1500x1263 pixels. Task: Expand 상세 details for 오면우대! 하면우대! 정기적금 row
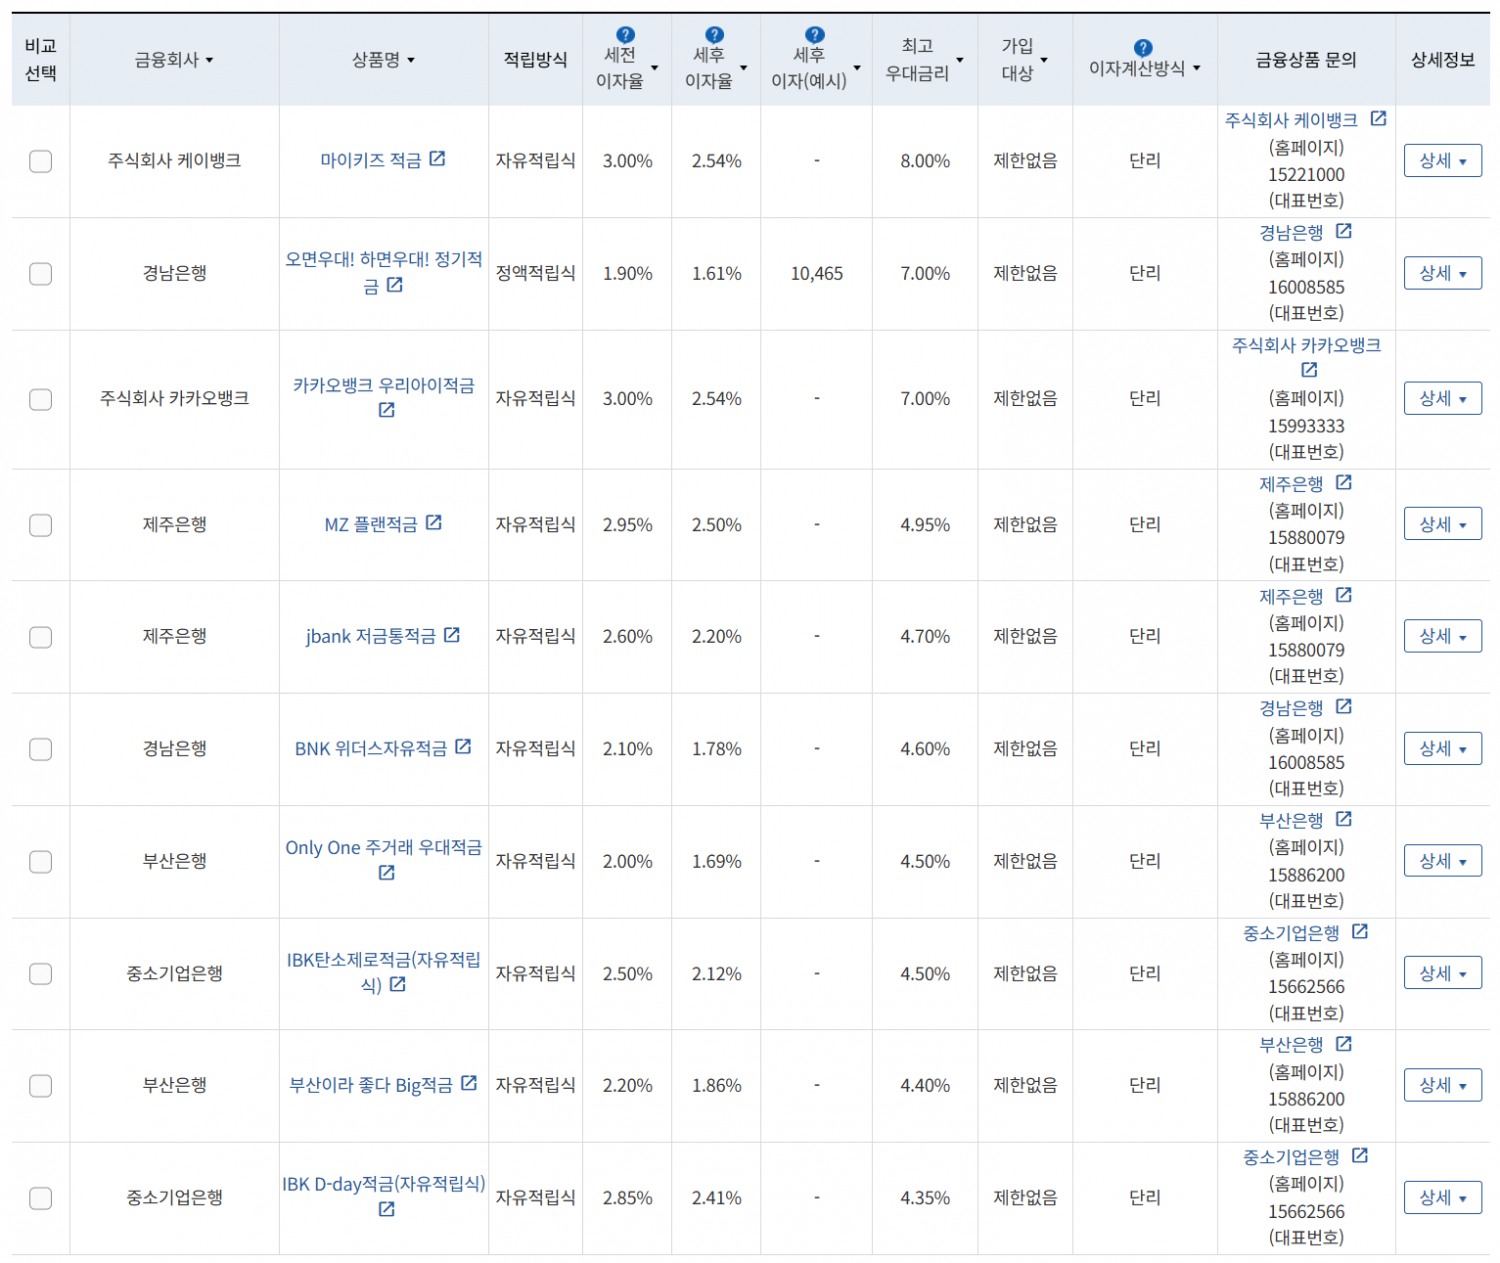pyautogui.click(x=1443, y=273)
